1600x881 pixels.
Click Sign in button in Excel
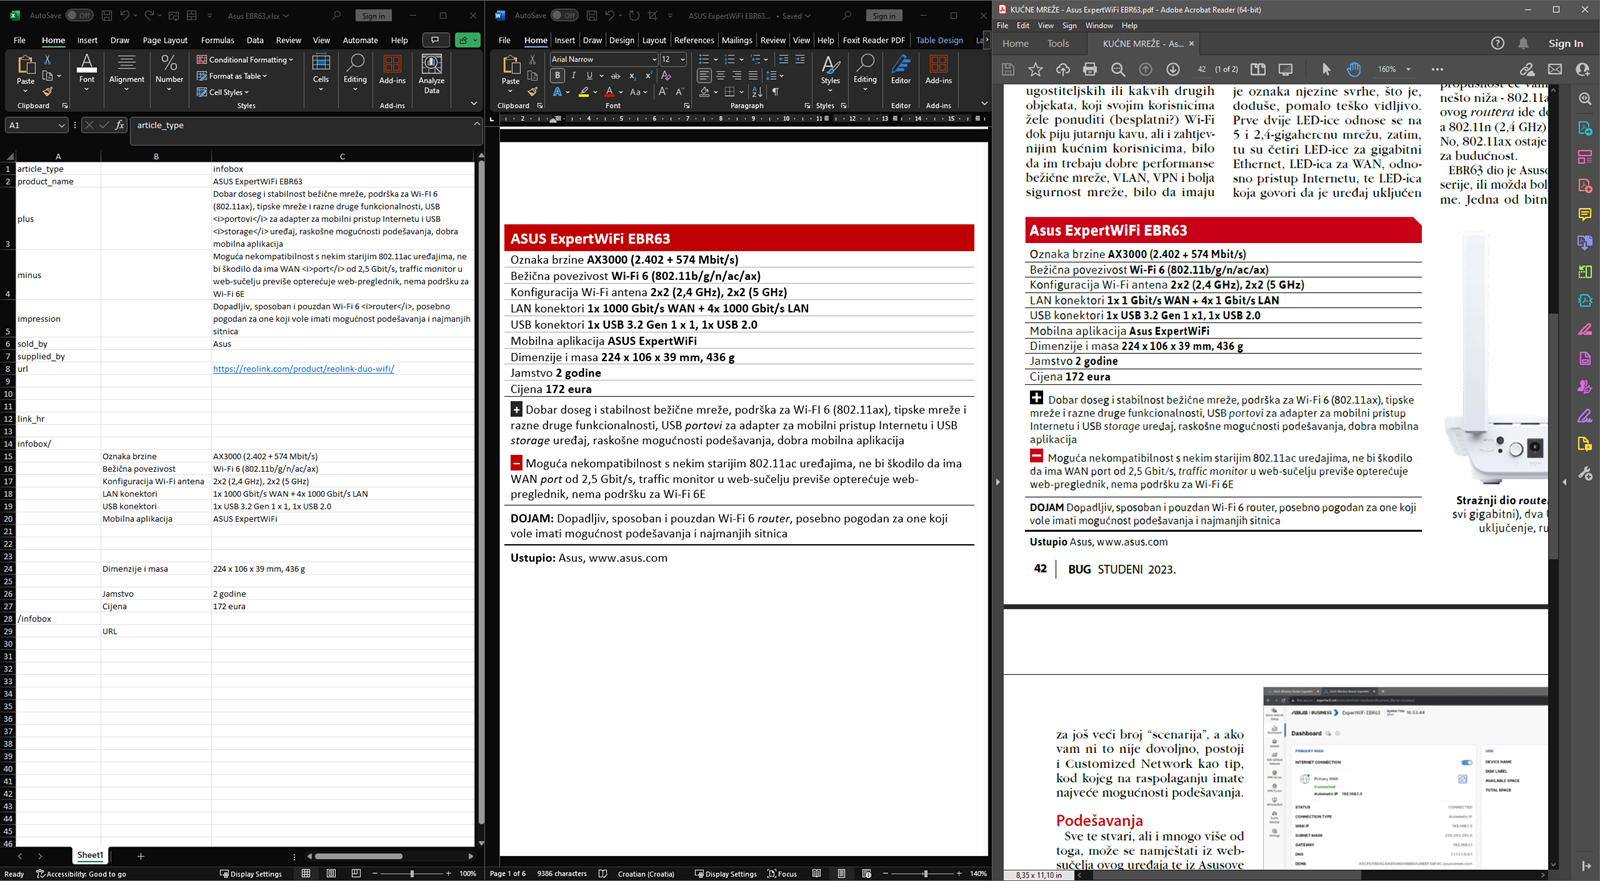pos(374,16)
